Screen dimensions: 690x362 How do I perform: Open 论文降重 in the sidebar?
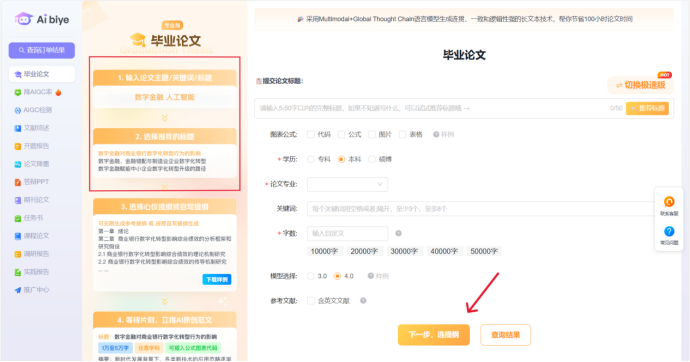coord(32,164)
